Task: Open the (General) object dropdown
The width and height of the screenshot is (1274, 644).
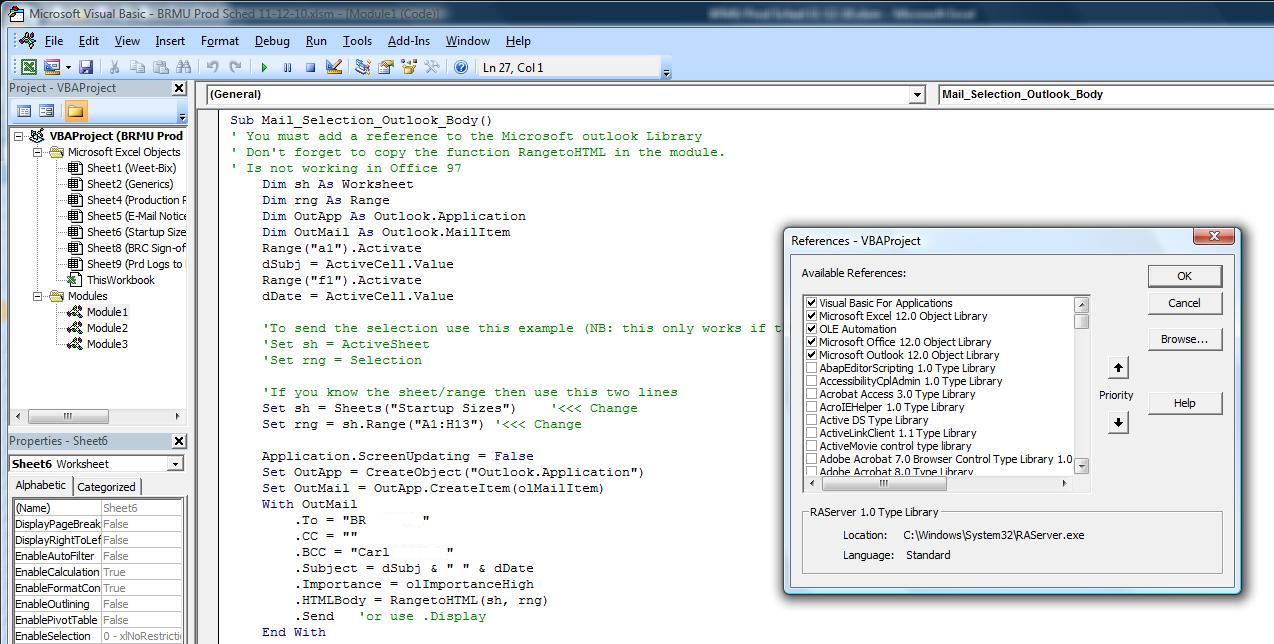Action: [917, 95]
